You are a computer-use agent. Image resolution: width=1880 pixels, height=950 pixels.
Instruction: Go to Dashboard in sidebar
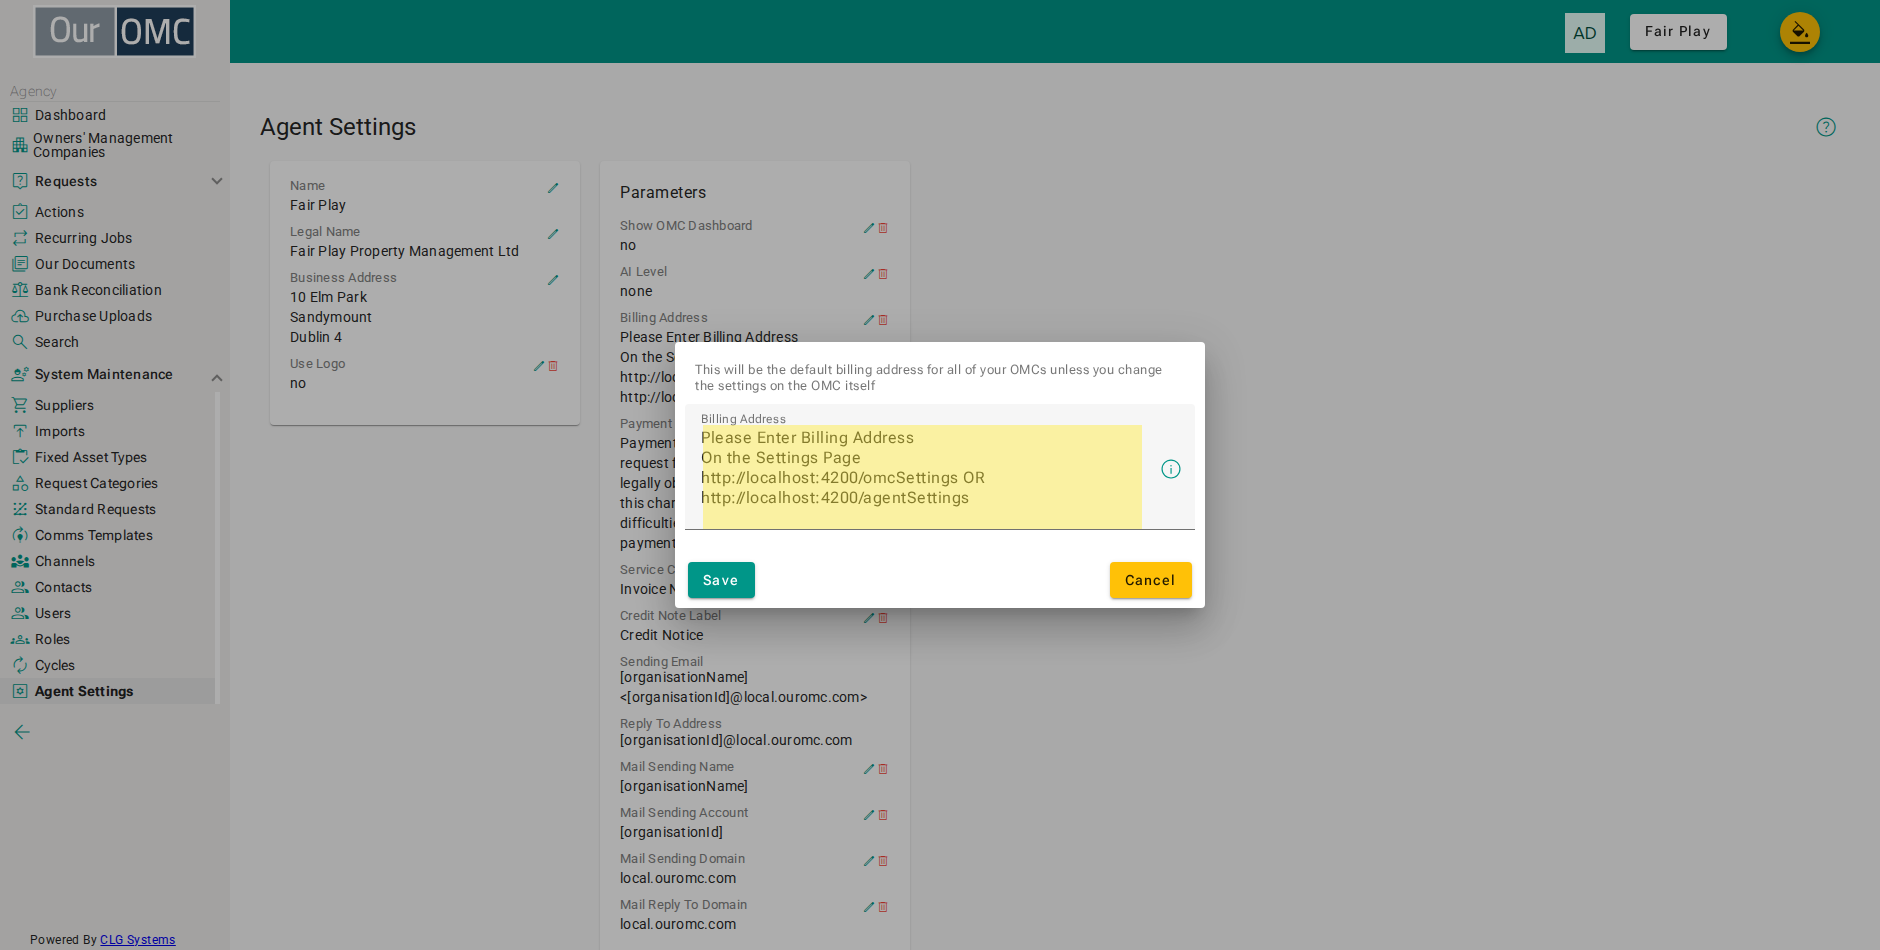70,115
